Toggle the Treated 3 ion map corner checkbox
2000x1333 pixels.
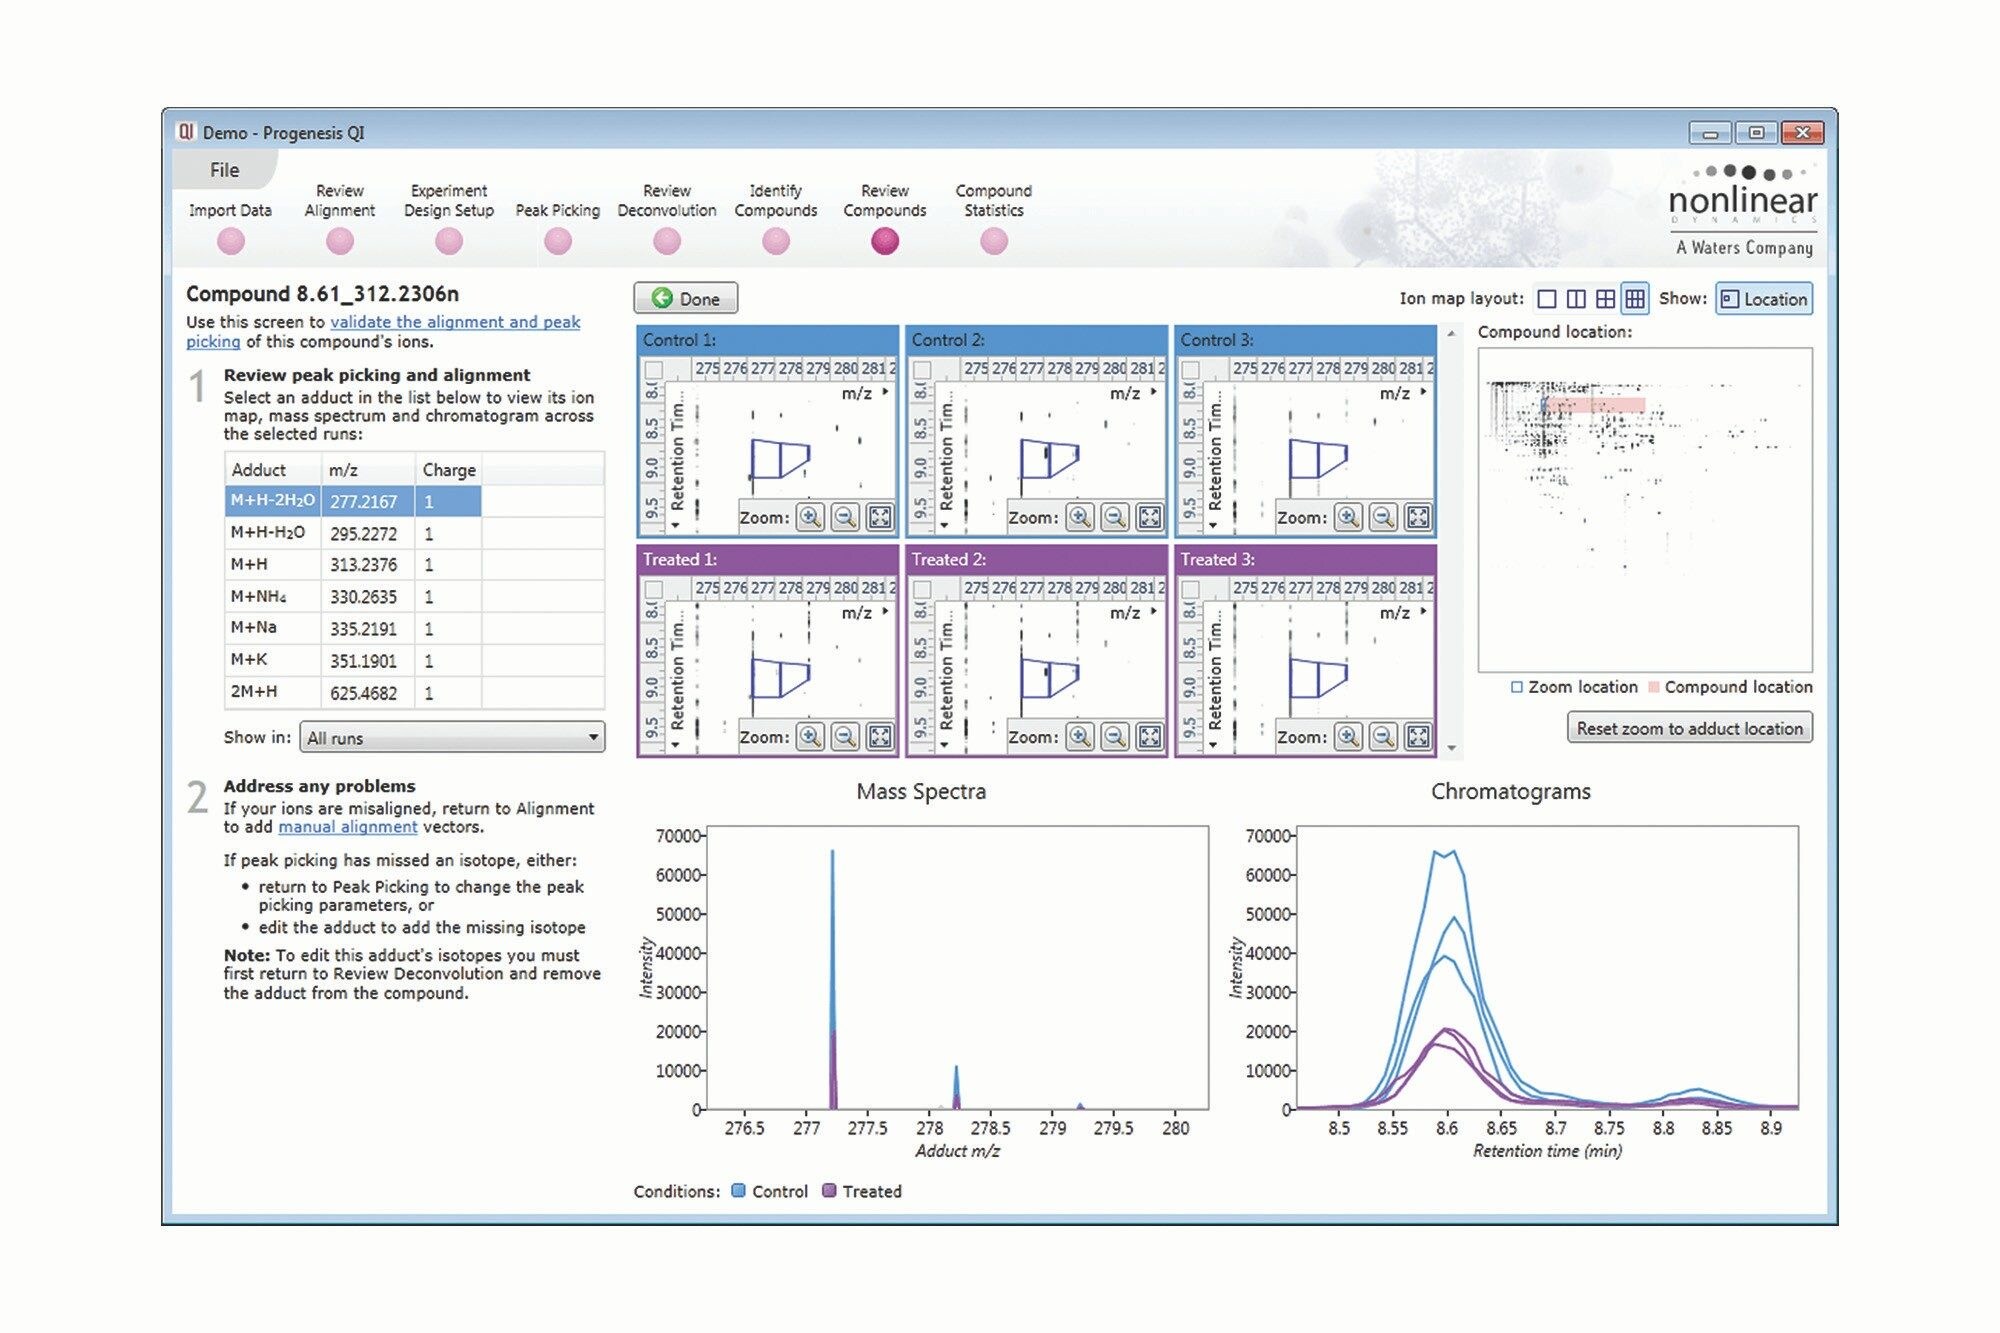[x=1191, y=590]
